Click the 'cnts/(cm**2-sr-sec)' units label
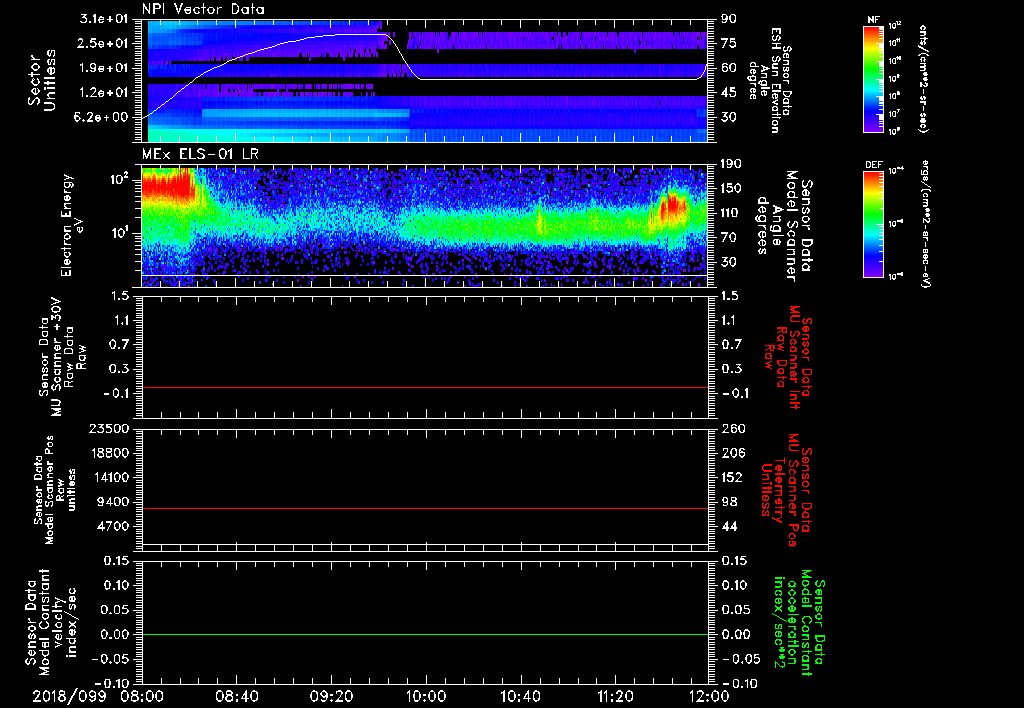The height and width of the screenshot is (708, 1024). 923,78
